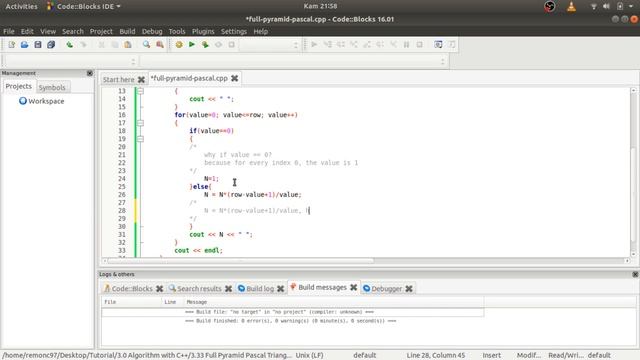640x360 pixels.
Task: Click the Save all files icon
Action: point(51,44)
